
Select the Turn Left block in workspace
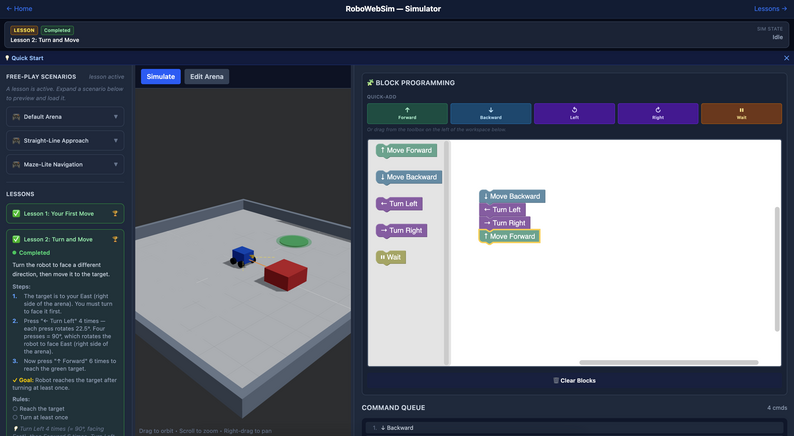(502, 210)
